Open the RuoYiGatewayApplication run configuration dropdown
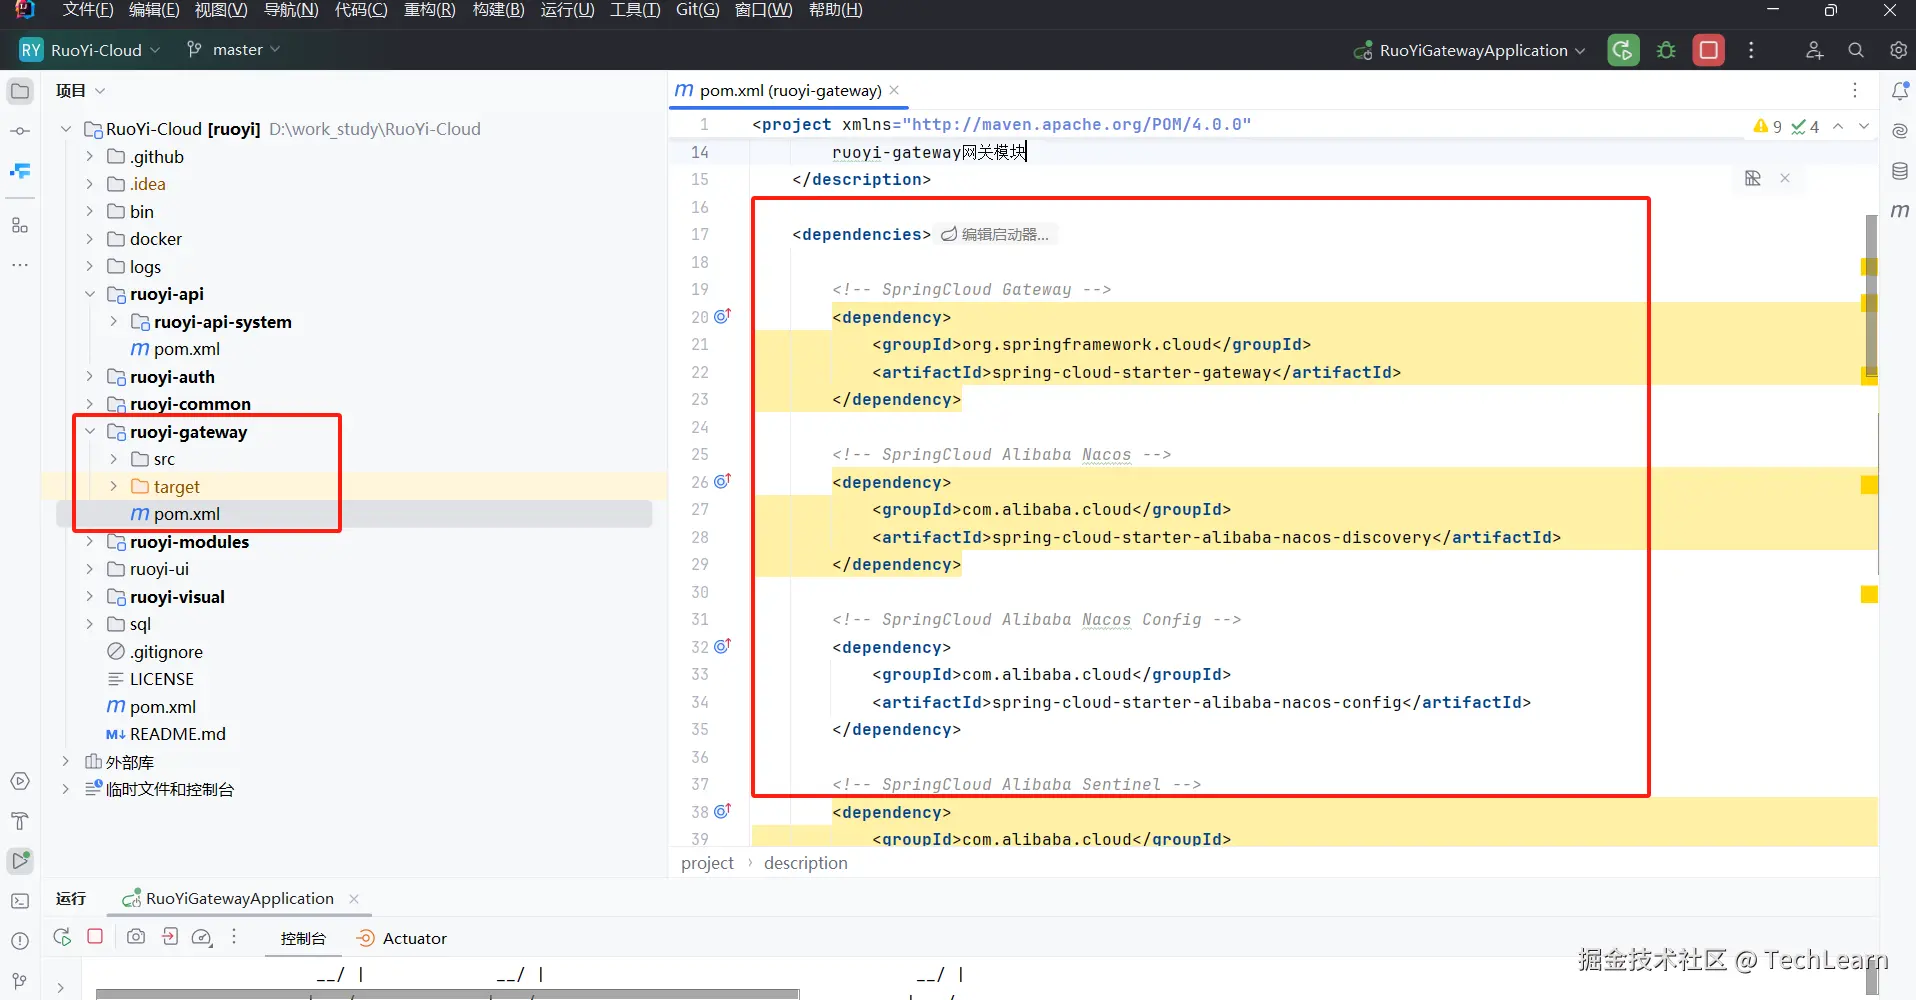The width and height of the screenshot is (1916, 1000). (x=1470, y=50)
